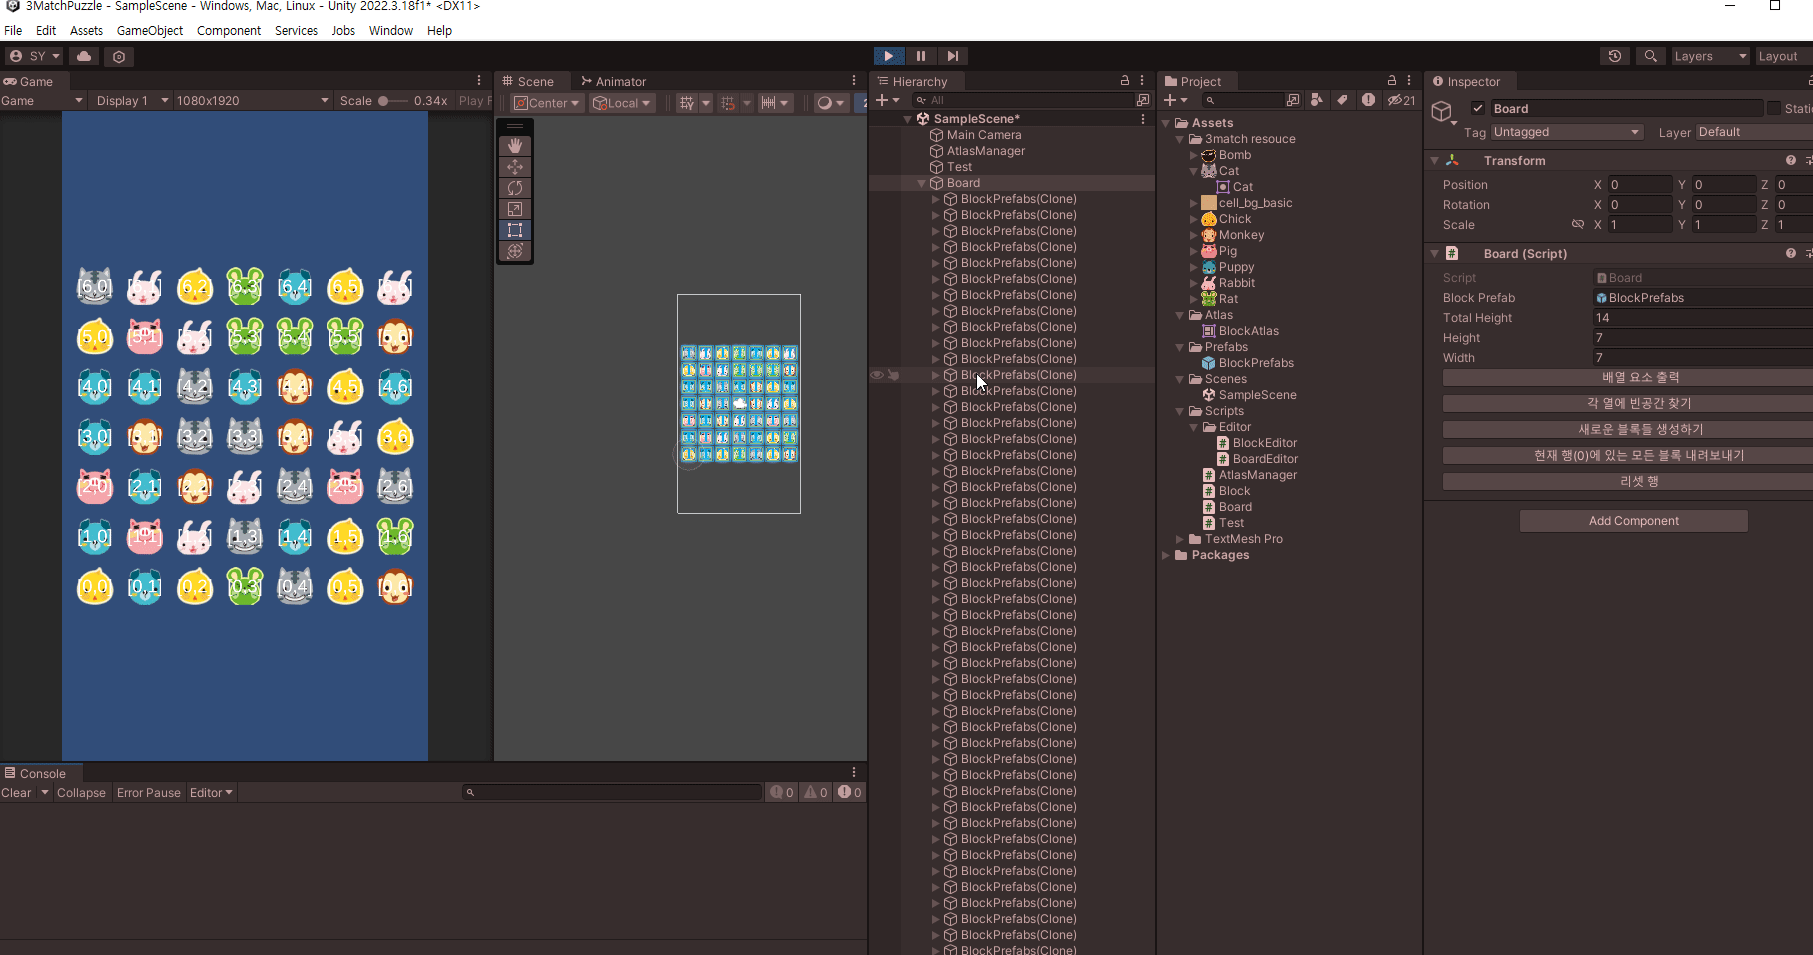Toggle hidden packages visibility showing 21
This screenshot has width=1813, height=955.
1401,100
